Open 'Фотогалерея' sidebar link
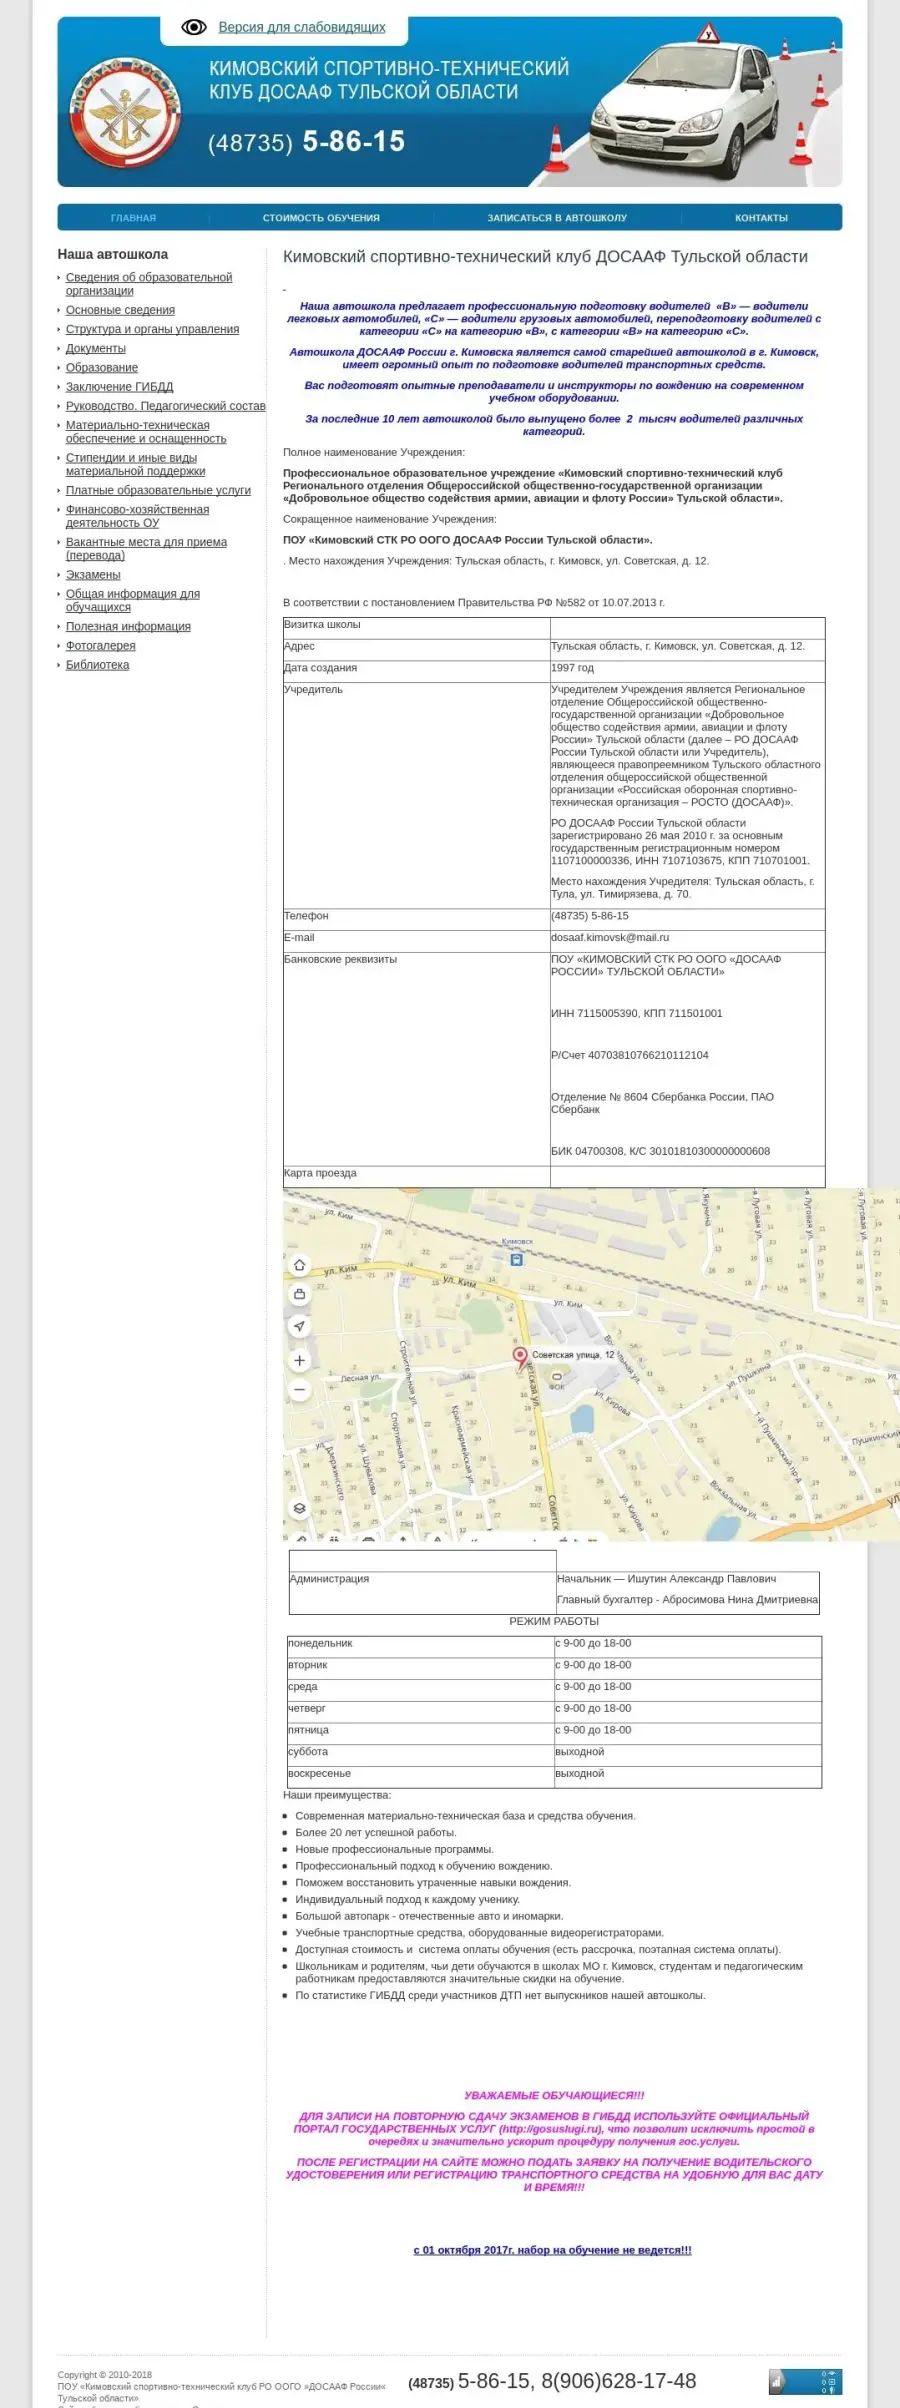 pyautogui.click(x=101, y=645)
